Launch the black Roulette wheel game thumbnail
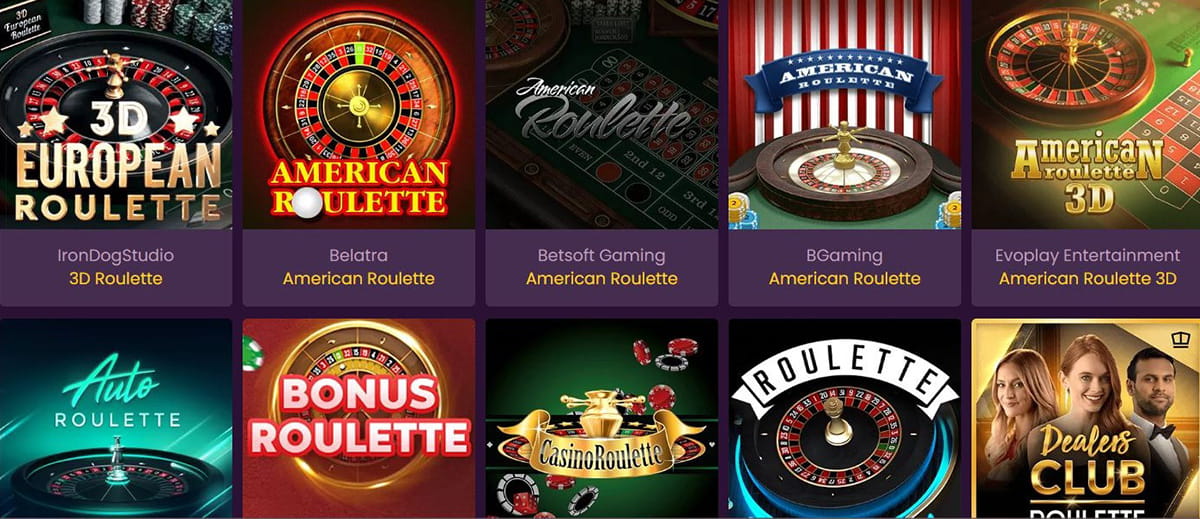This screenshot has width=1200, height=519. pos(845,417)
